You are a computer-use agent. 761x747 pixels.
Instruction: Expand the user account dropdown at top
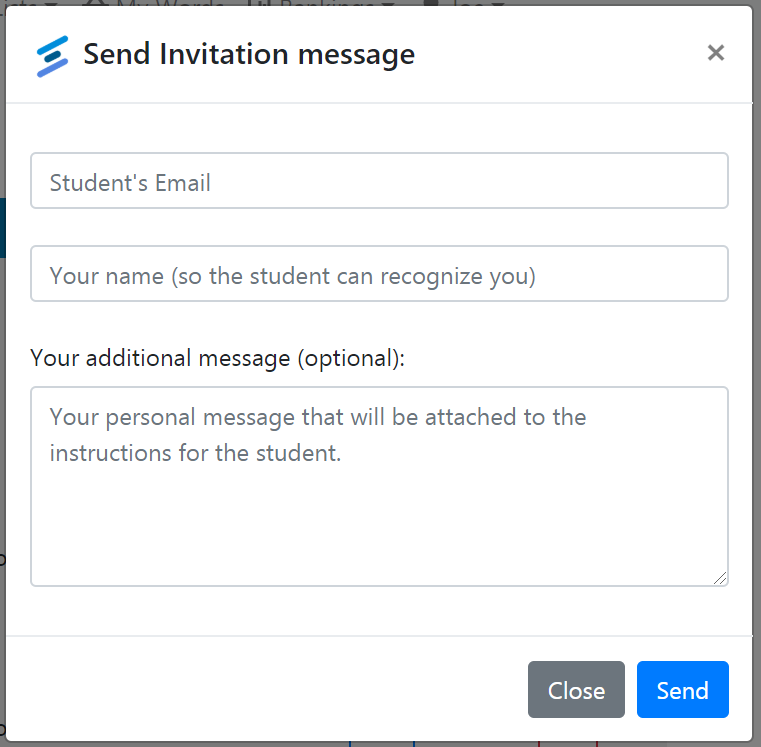pyautogui.click(x=463, y=3)
